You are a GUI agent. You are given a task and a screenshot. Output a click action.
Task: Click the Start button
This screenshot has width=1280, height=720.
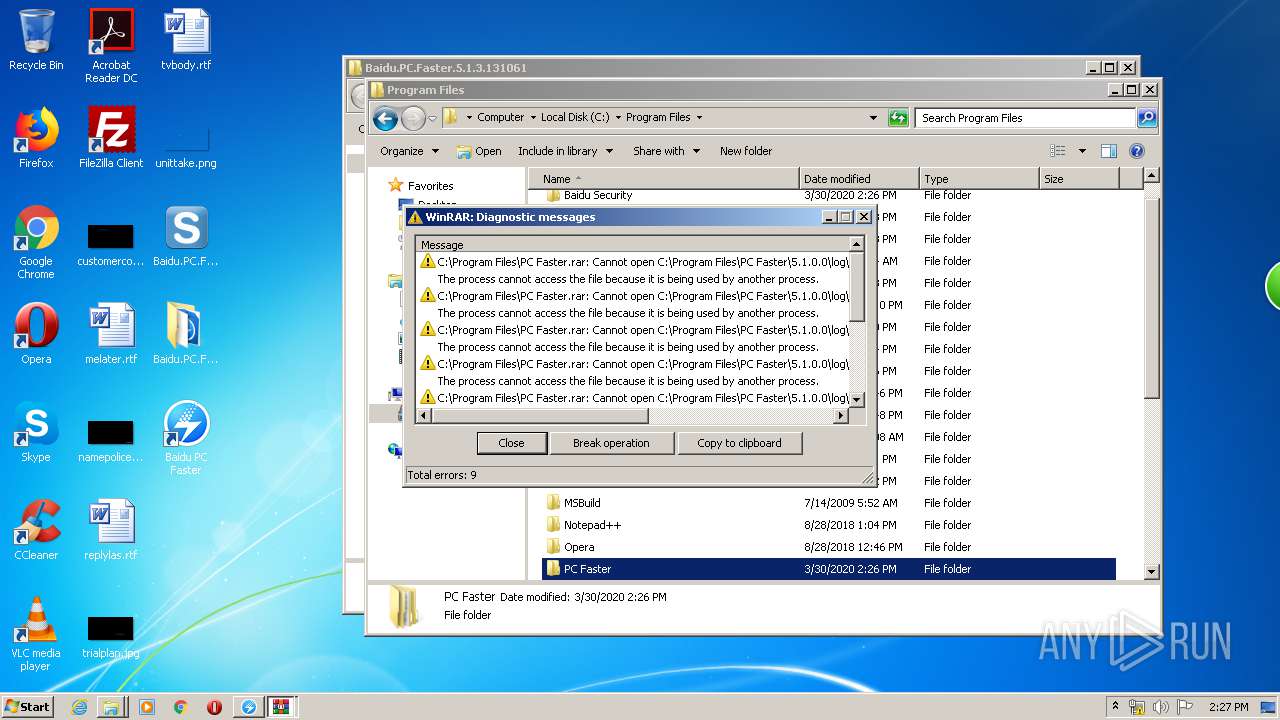coord(27,707)
